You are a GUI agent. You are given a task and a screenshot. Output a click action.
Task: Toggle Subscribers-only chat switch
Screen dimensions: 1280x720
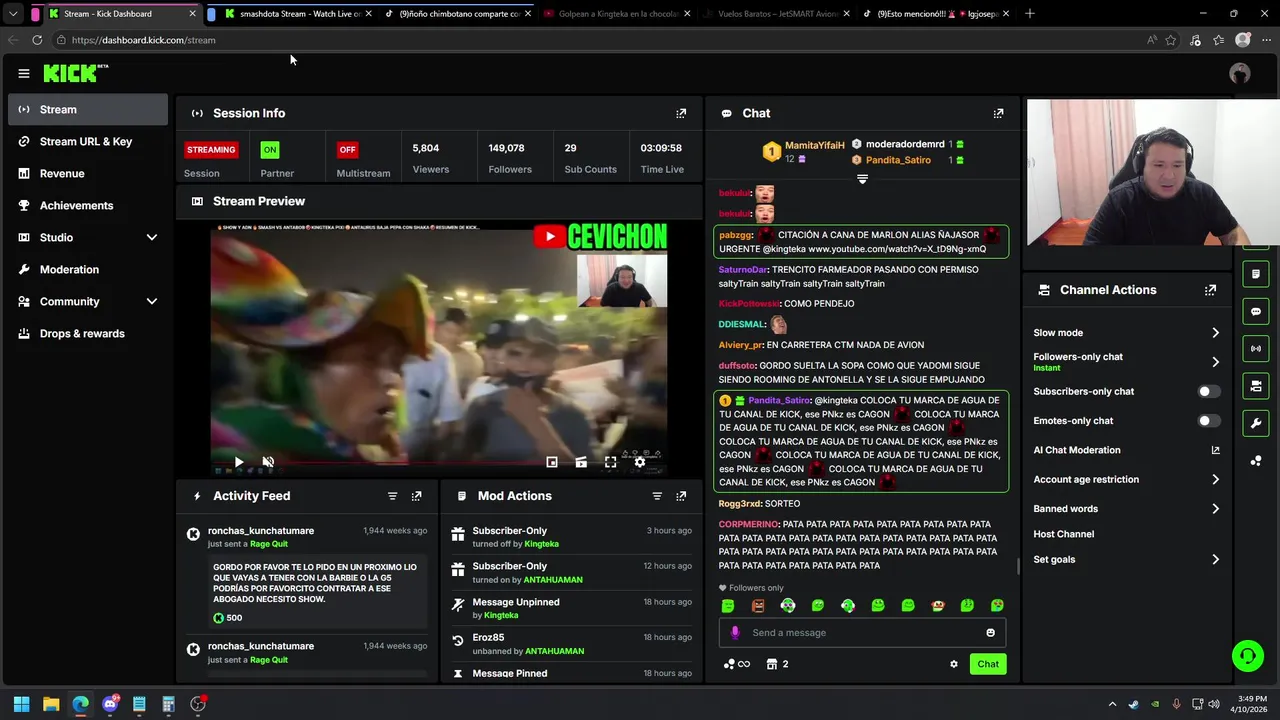[1209, 391]
